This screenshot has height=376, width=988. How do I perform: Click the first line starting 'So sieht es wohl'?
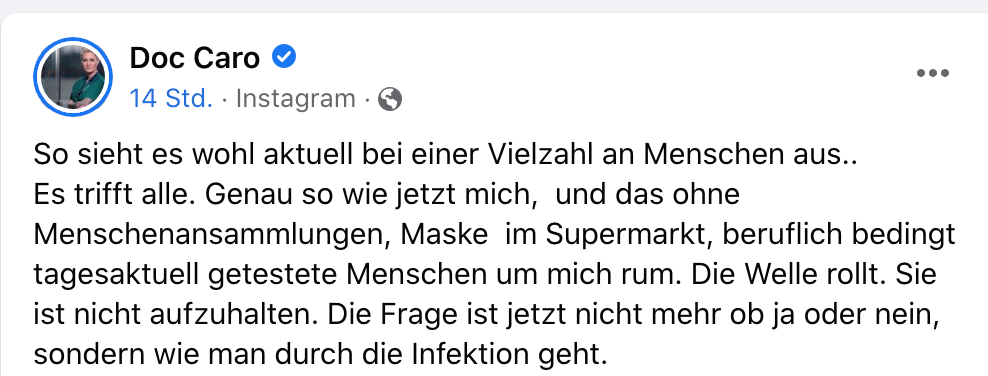(445, 156)
